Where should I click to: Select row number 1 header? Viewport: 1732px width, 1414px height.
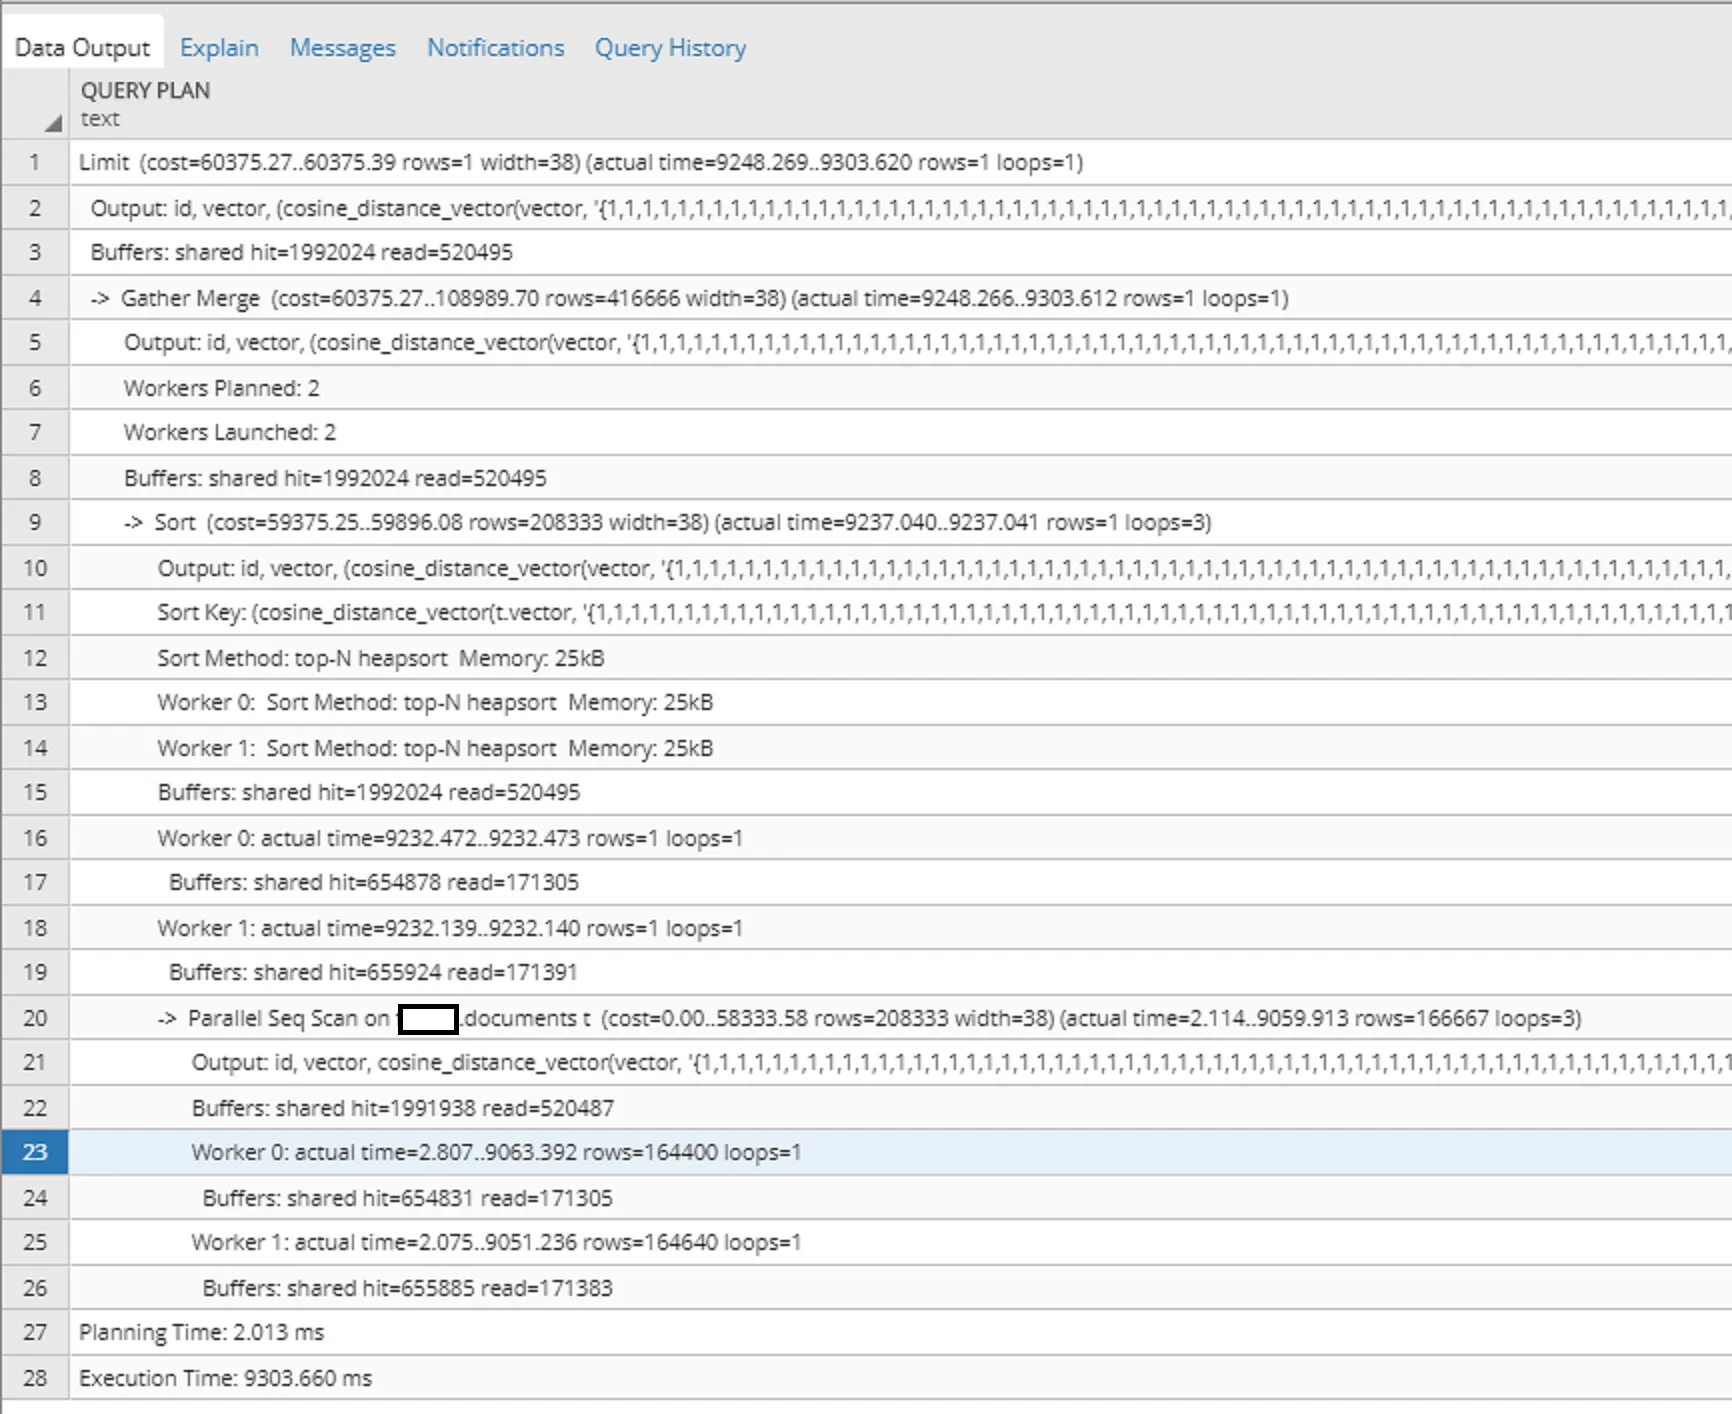35,162
